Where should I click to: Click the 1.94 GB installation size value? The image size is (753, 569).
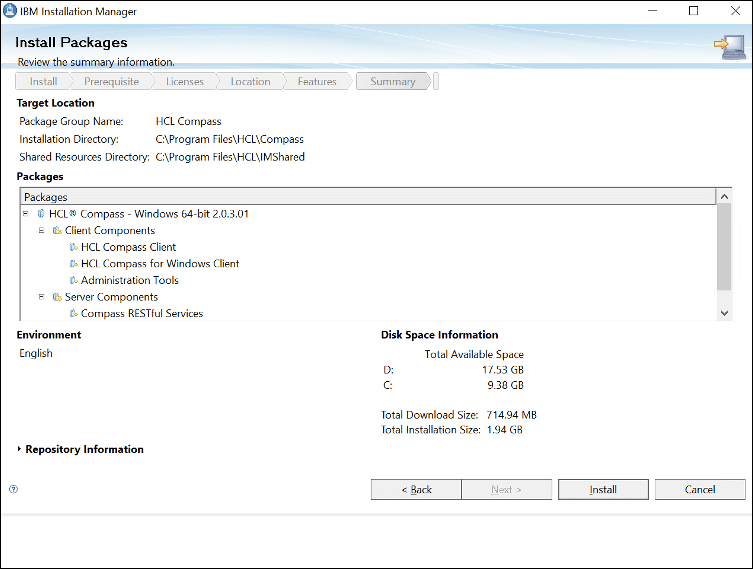coord(504,430)
